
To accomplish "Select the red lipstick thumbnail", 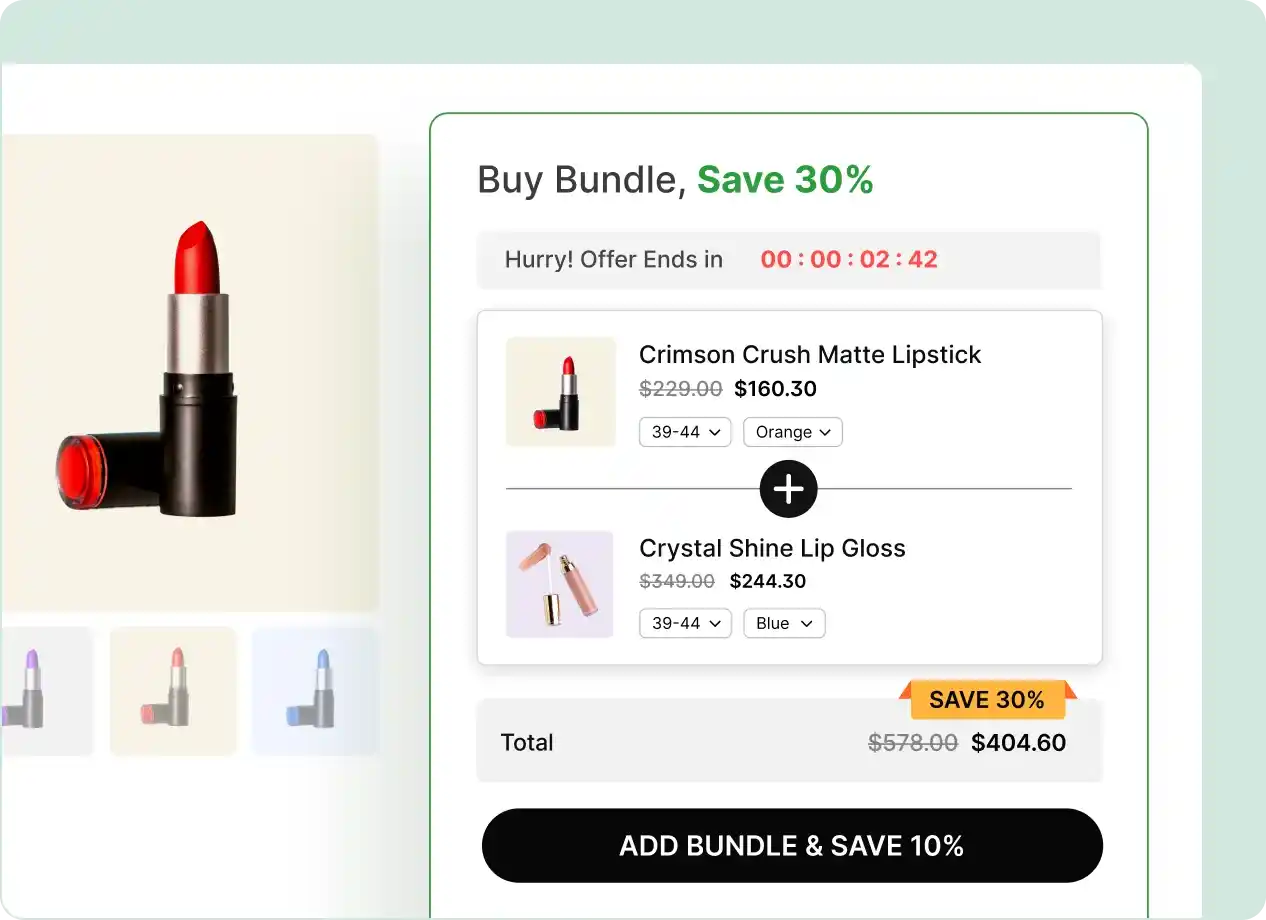I will coord(173,690).
